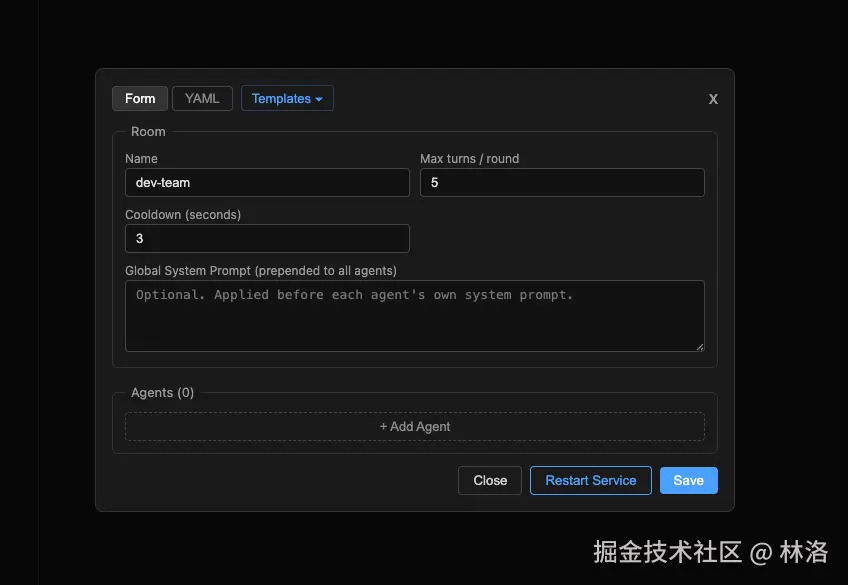The image size is (848, 585).
Task: Click the Global System Prompt textarea
Action: tap(415, 316)
